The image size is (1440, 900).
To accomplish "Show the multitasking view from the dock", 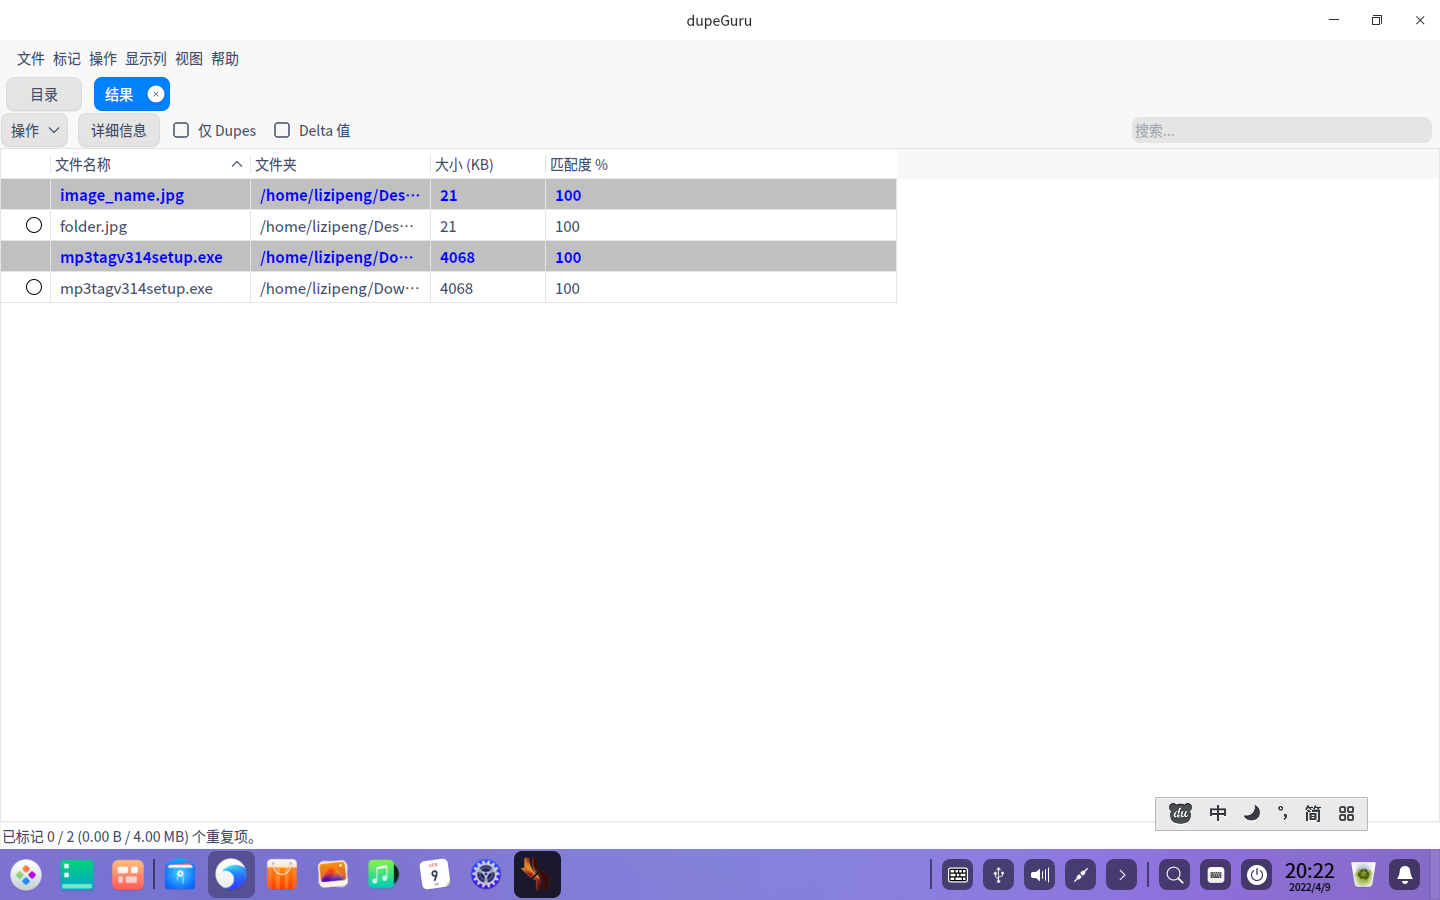I will (x=128, y=875).
